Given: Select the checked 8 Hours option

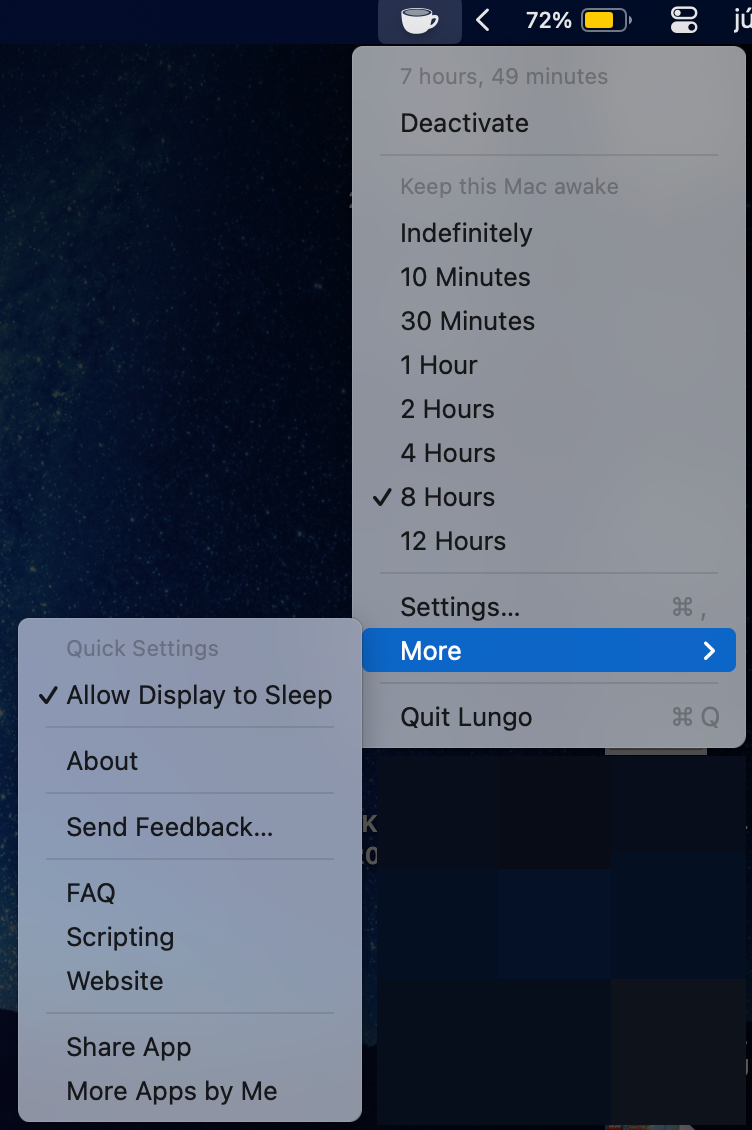Looking at the screenshot, I should coord(549,497).
